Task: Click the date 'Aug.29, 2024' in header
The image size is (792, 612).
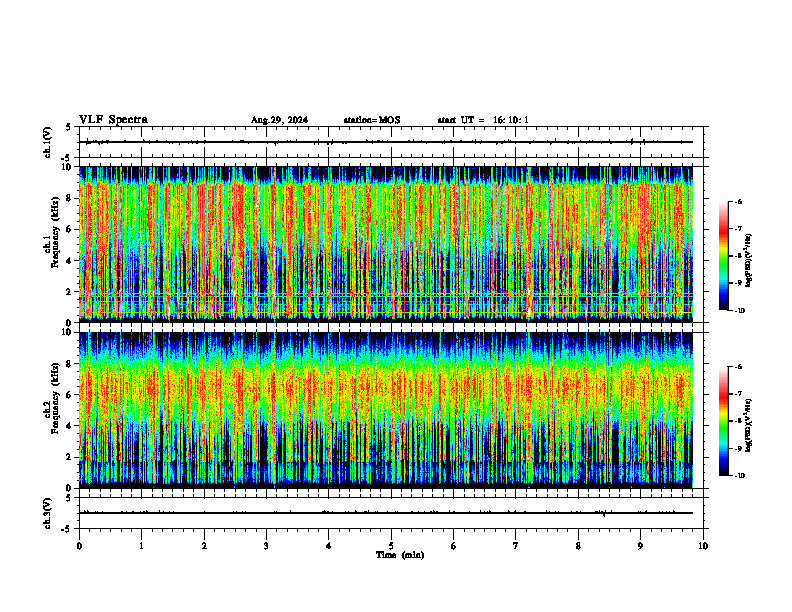Action: pyautogui.click(x=279, y=120)
